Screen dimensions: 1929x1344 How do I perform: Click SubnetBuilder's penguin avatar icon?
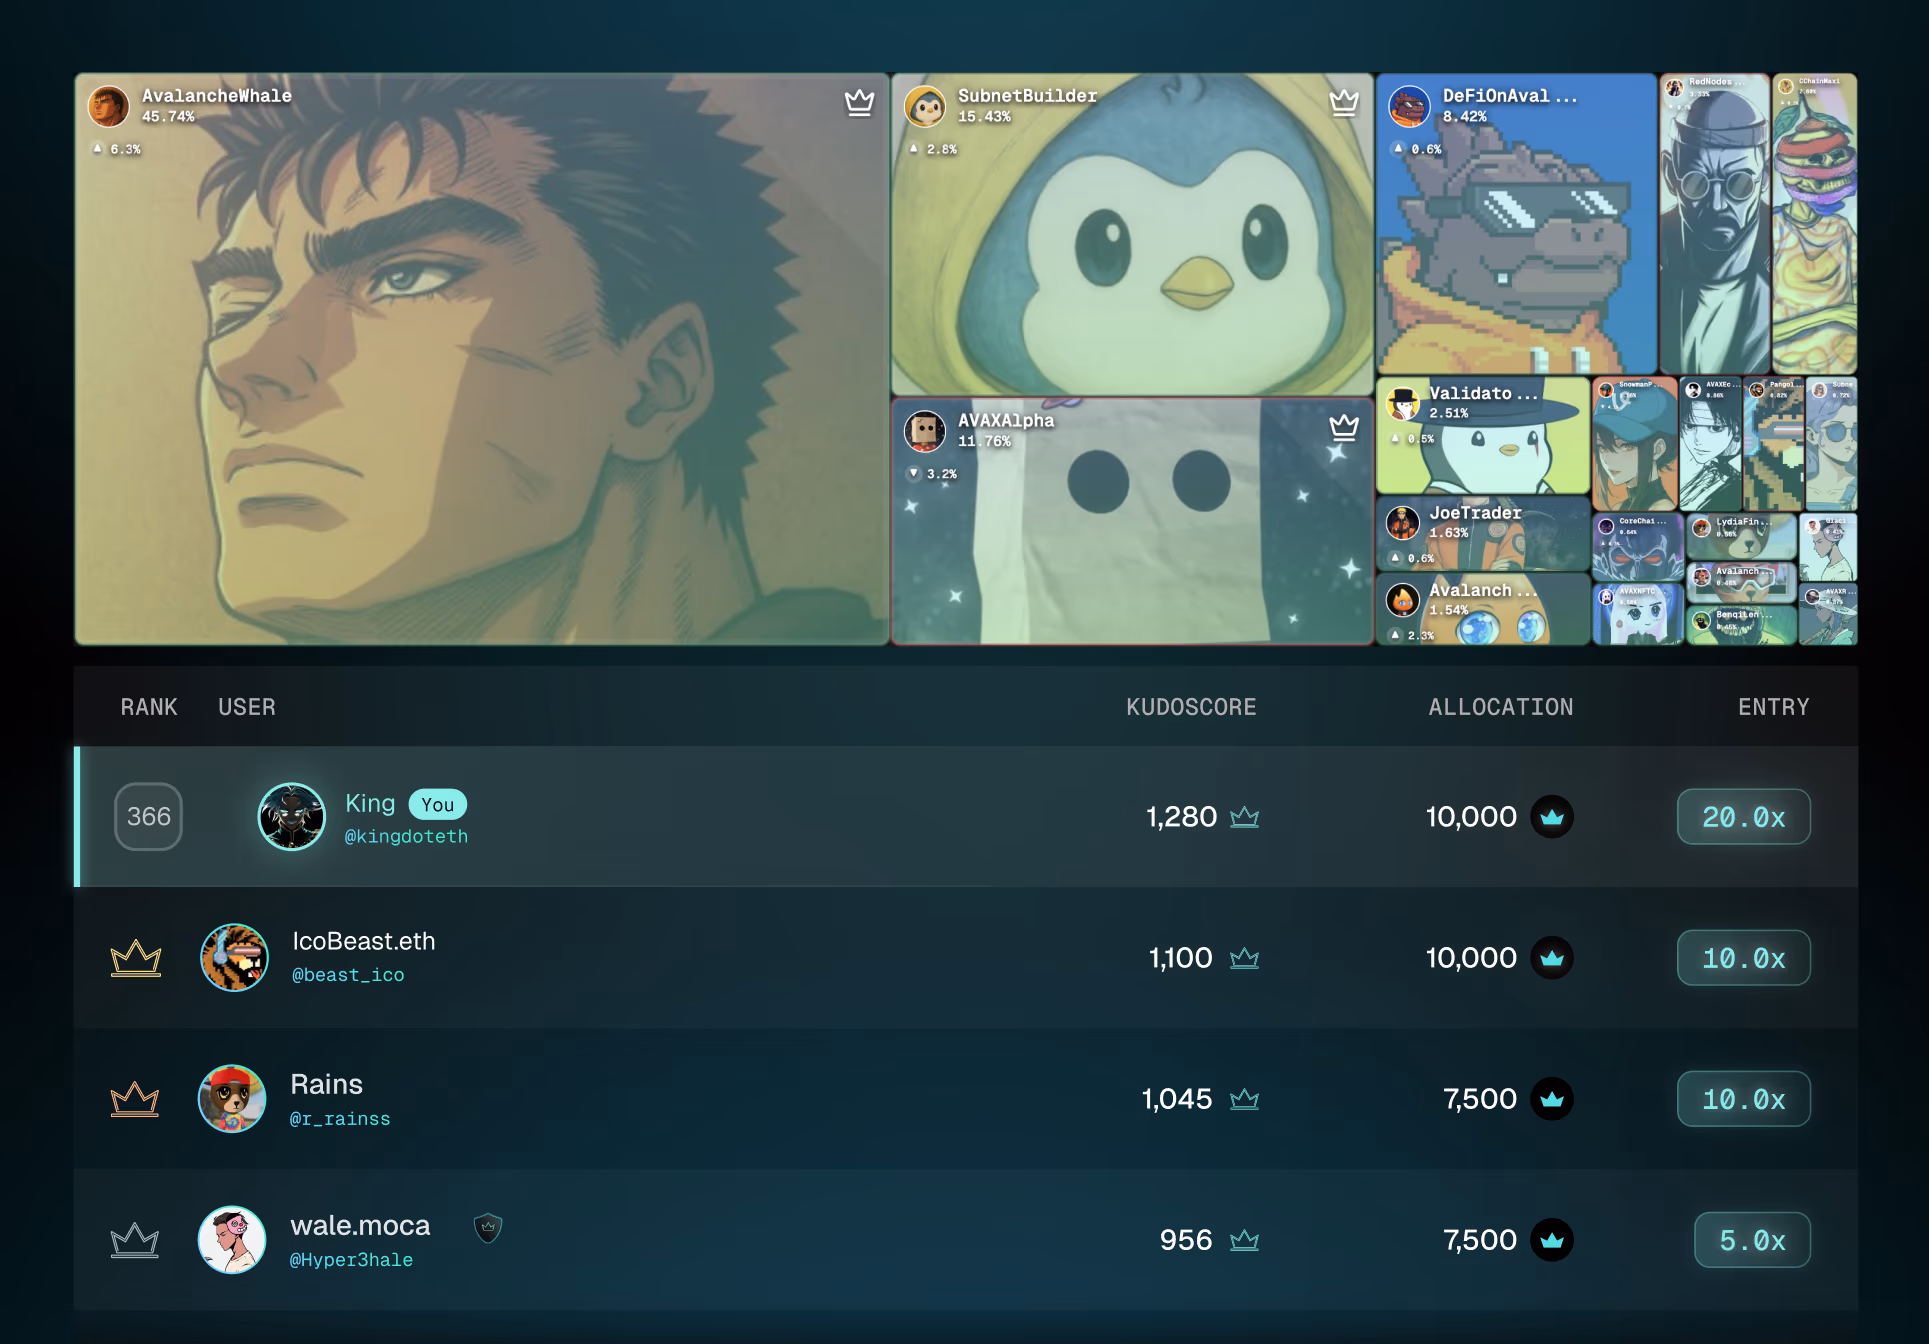tap(924, 105)
